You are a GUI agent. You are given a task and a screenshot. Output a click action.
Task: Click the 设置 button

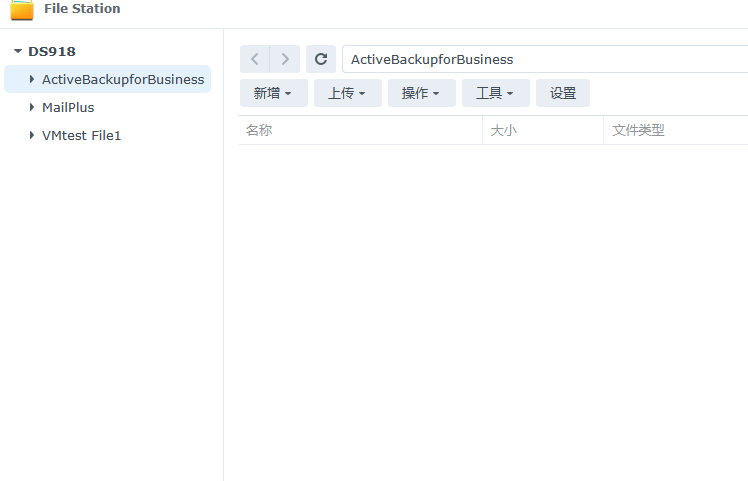coord(563,93)
